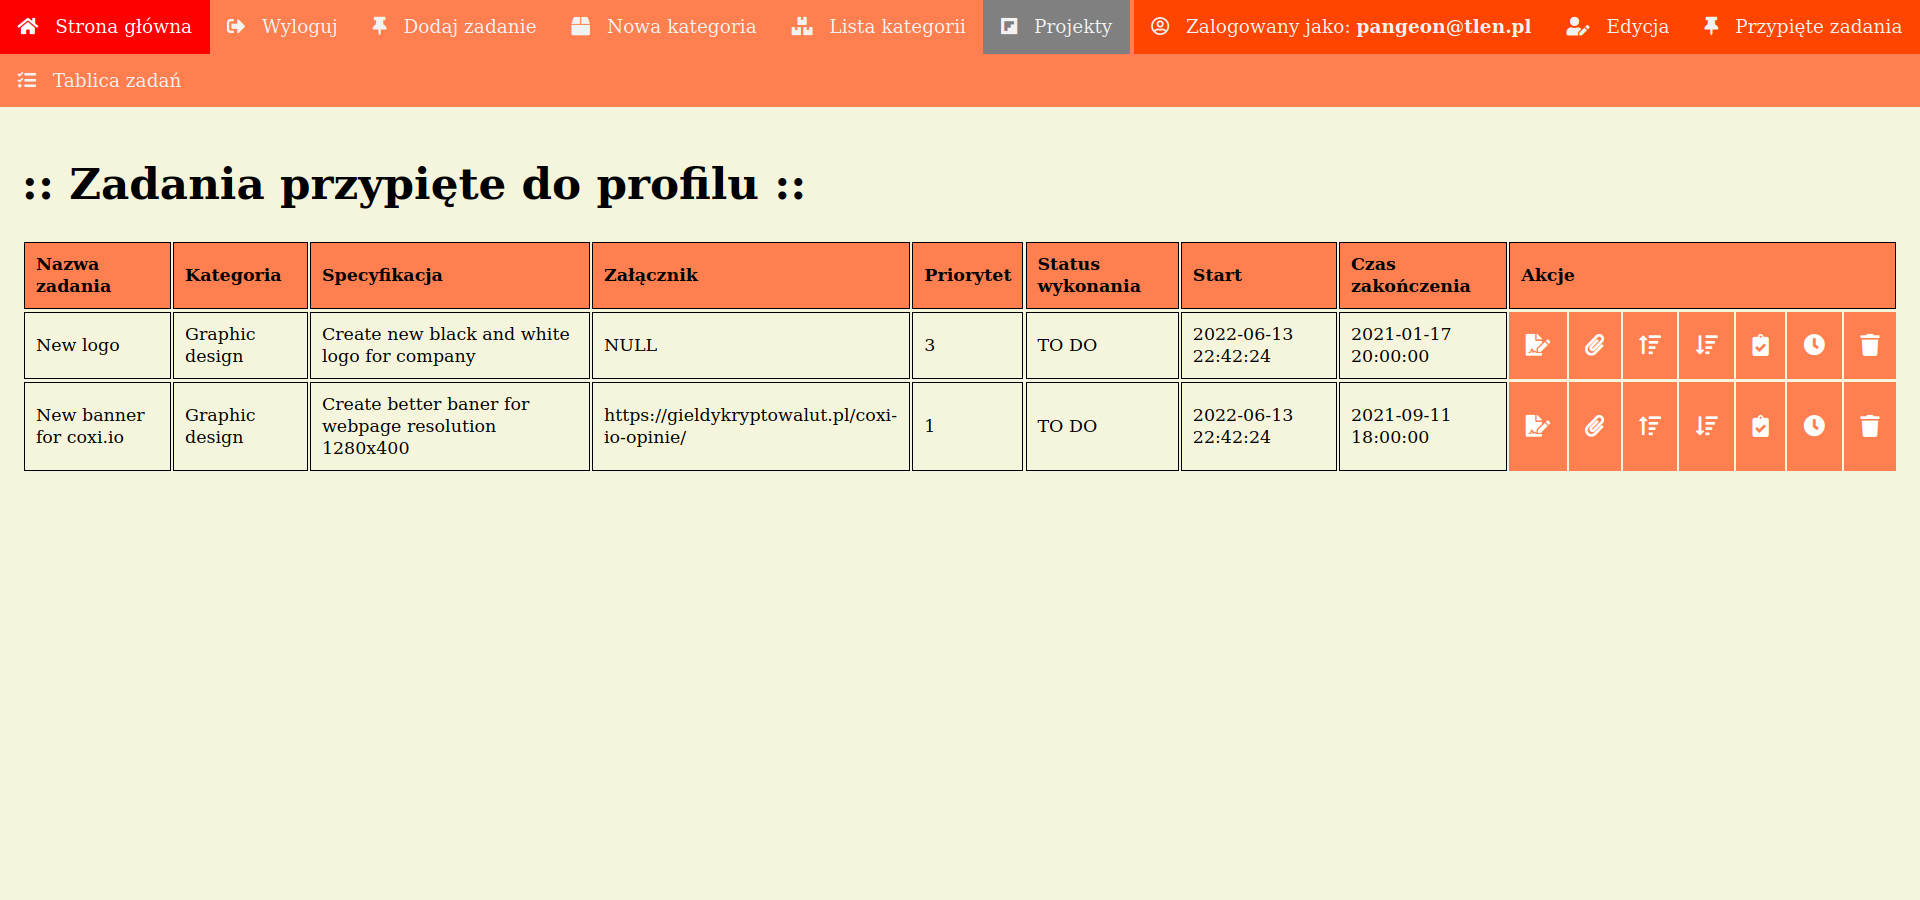
Task: Click the logged-in user pangeon@tlen.pl
Action: 1341,27
